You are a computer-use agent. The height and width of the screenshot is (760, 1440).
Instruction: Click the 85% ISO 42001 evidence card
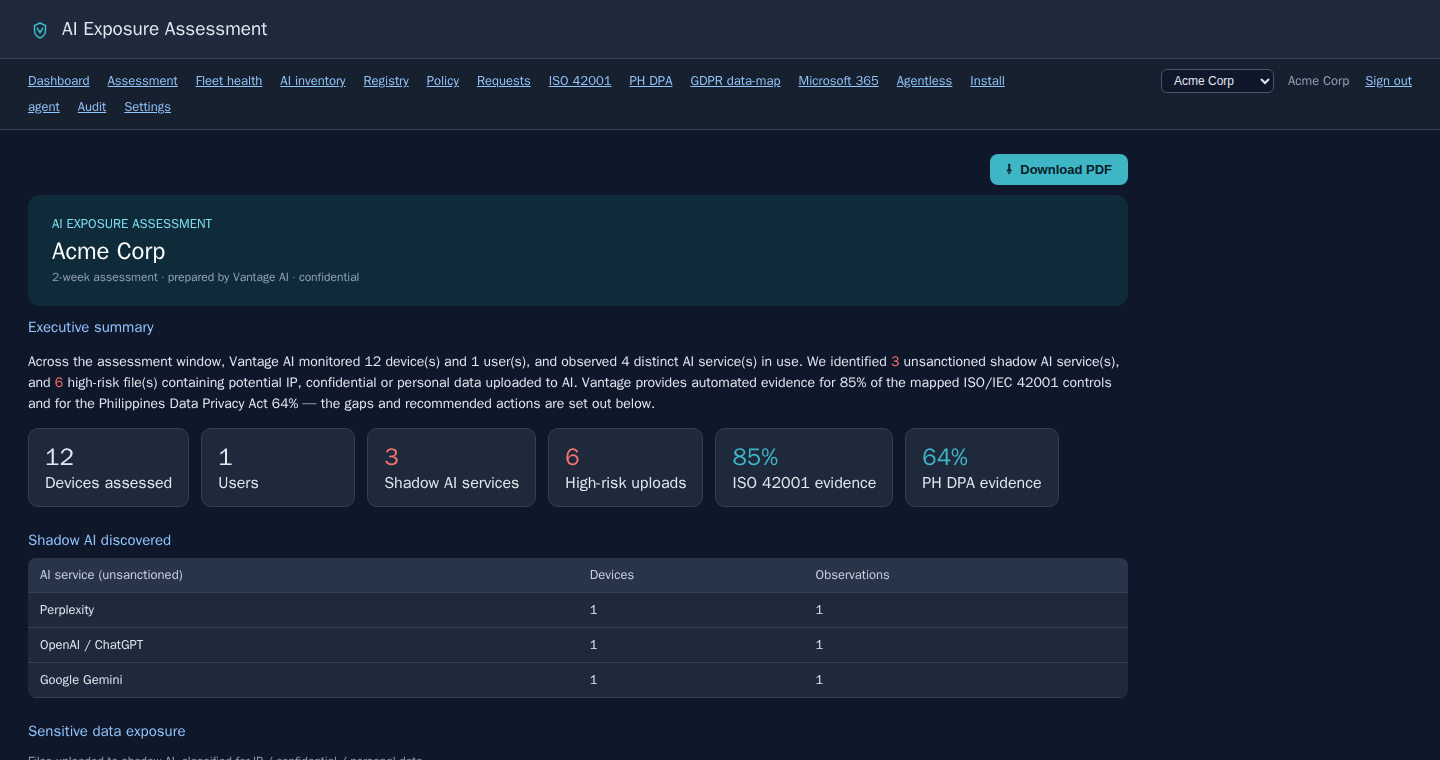coord(804,468)
